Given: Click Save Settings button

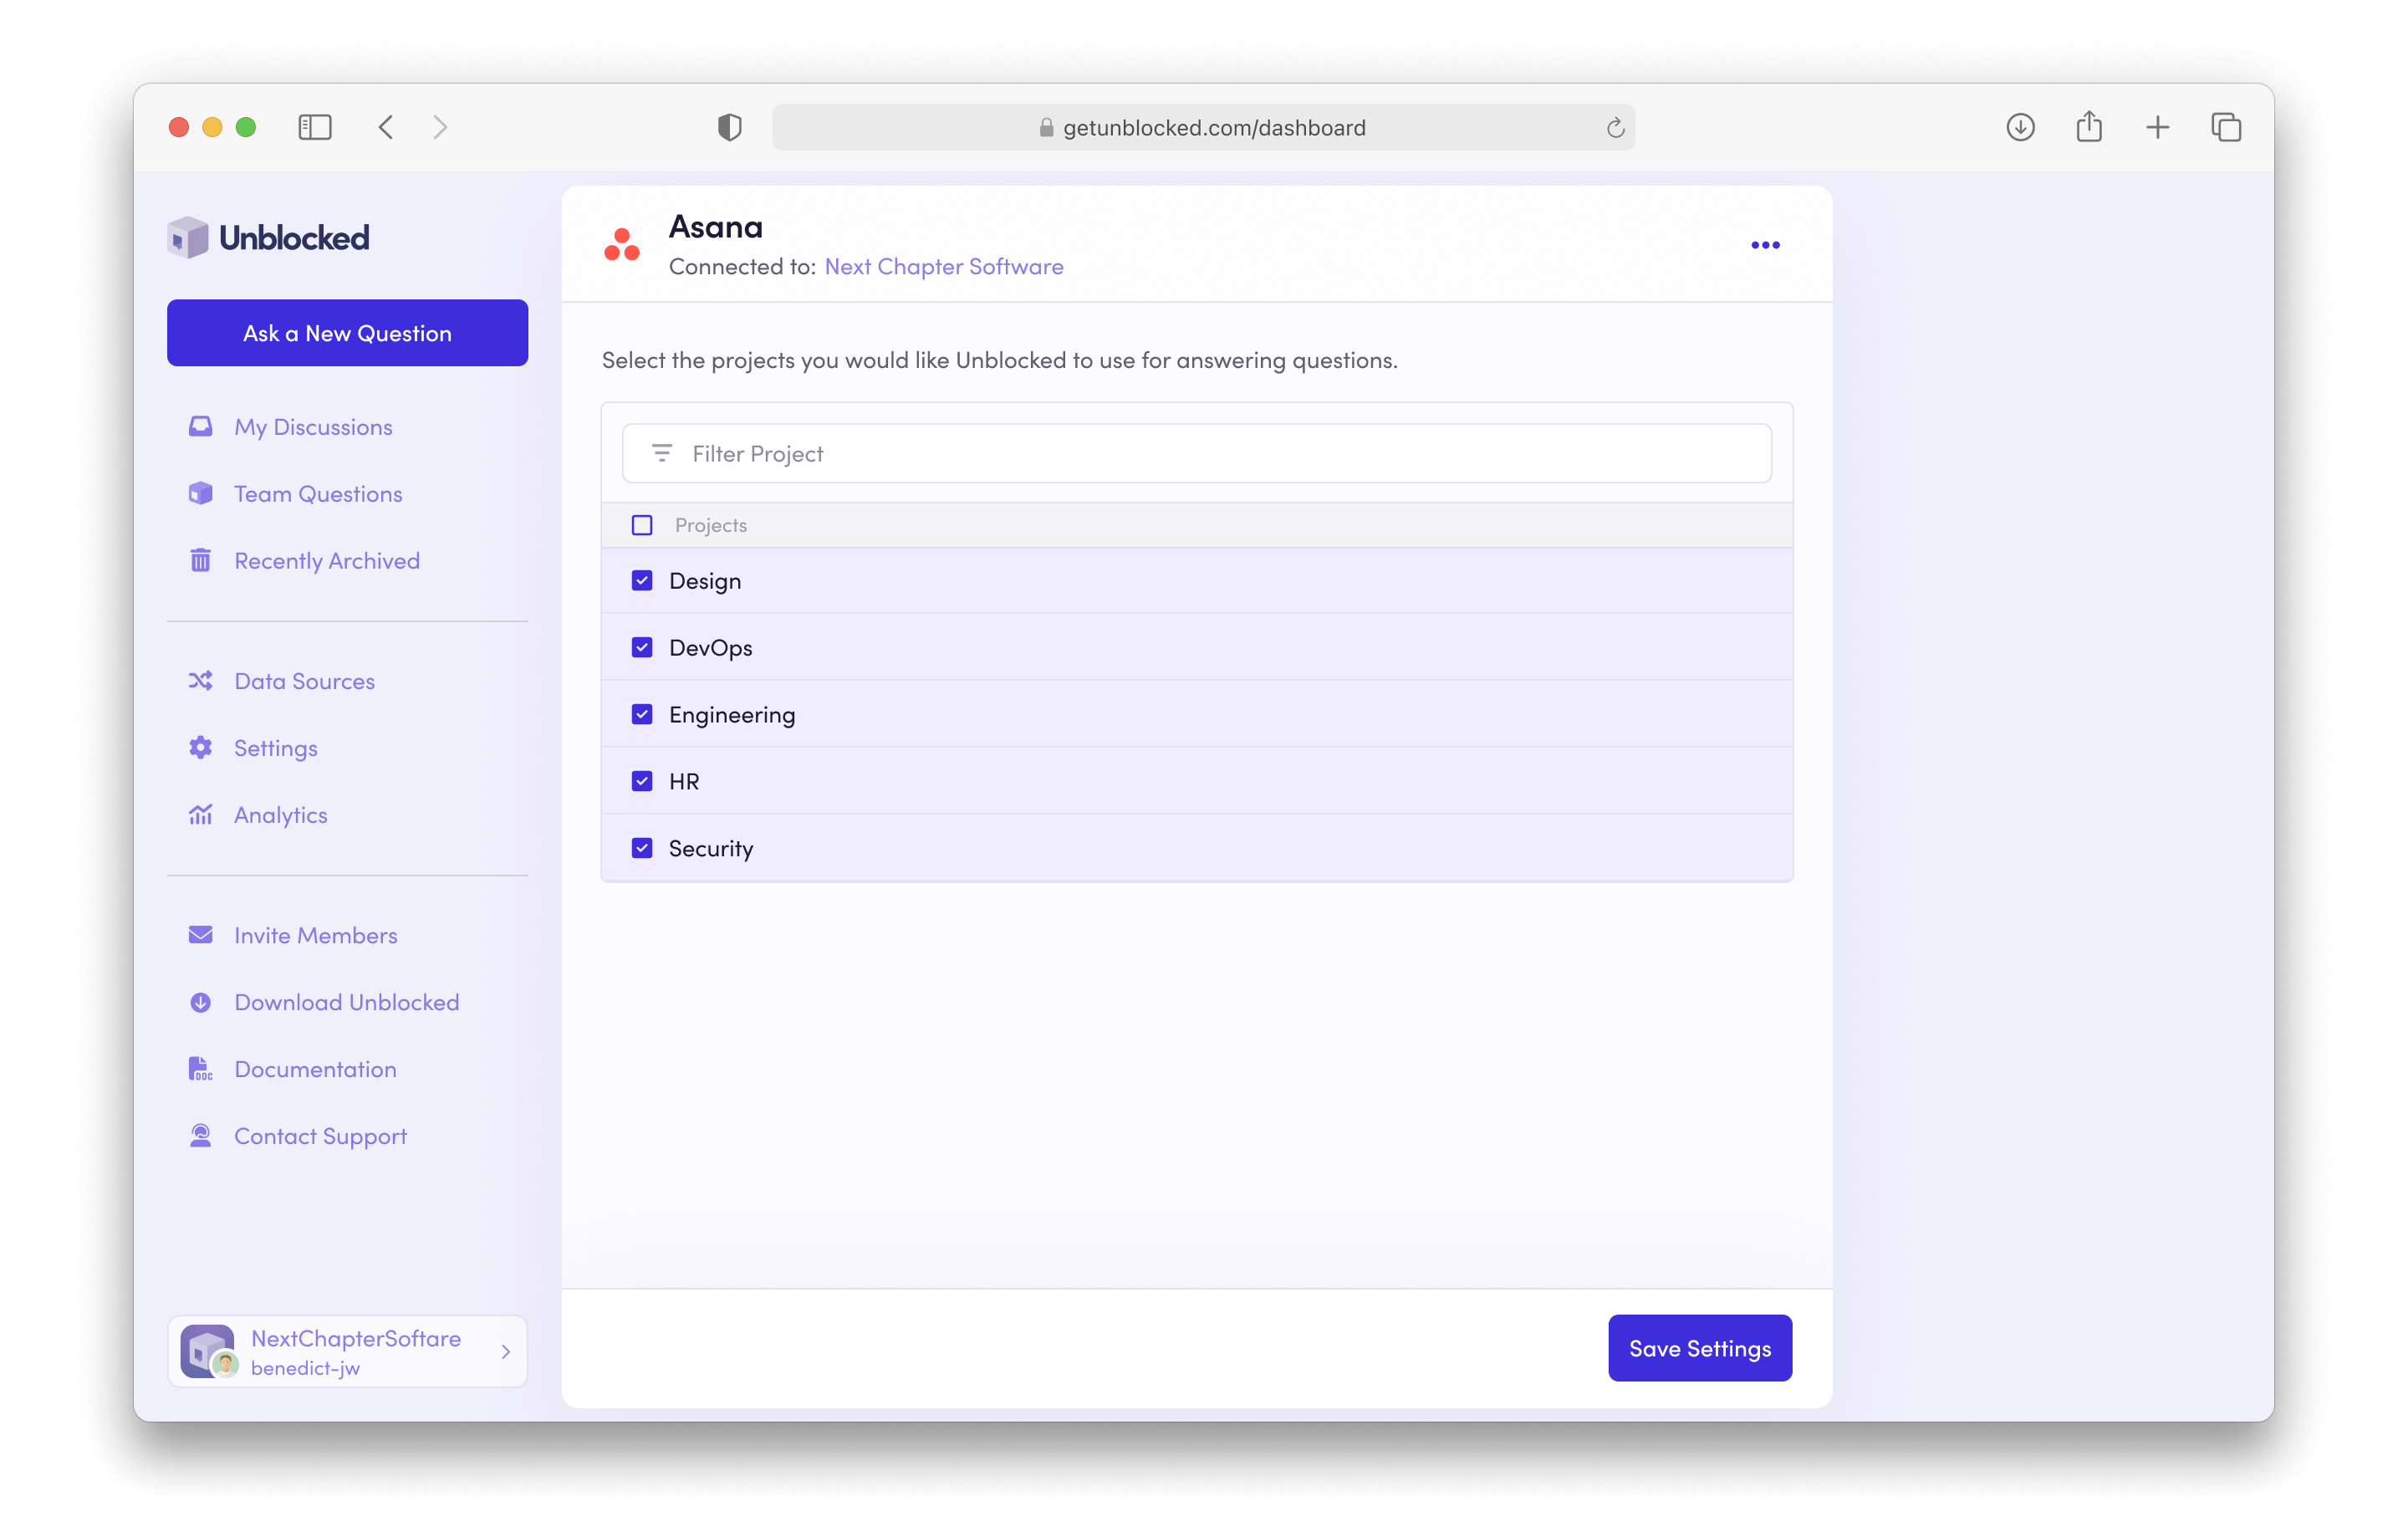Looking at the screenshot, I should coord(1700,1348).
